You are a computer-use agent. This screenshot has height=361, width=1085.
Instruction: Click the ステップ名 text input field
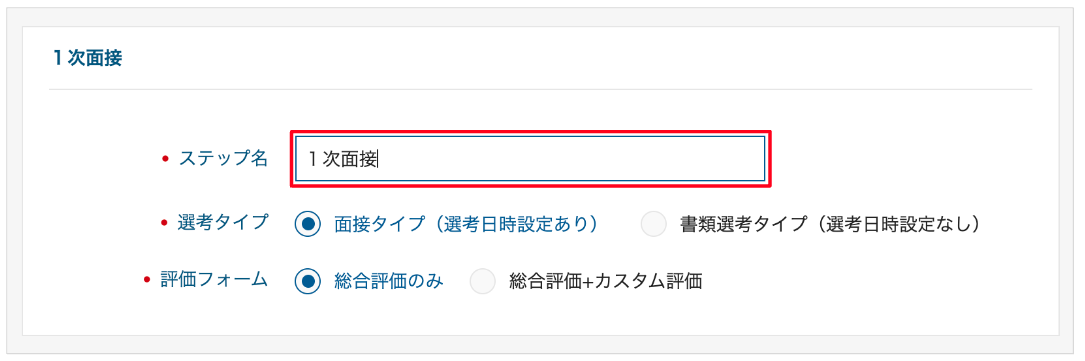[530, 159]
